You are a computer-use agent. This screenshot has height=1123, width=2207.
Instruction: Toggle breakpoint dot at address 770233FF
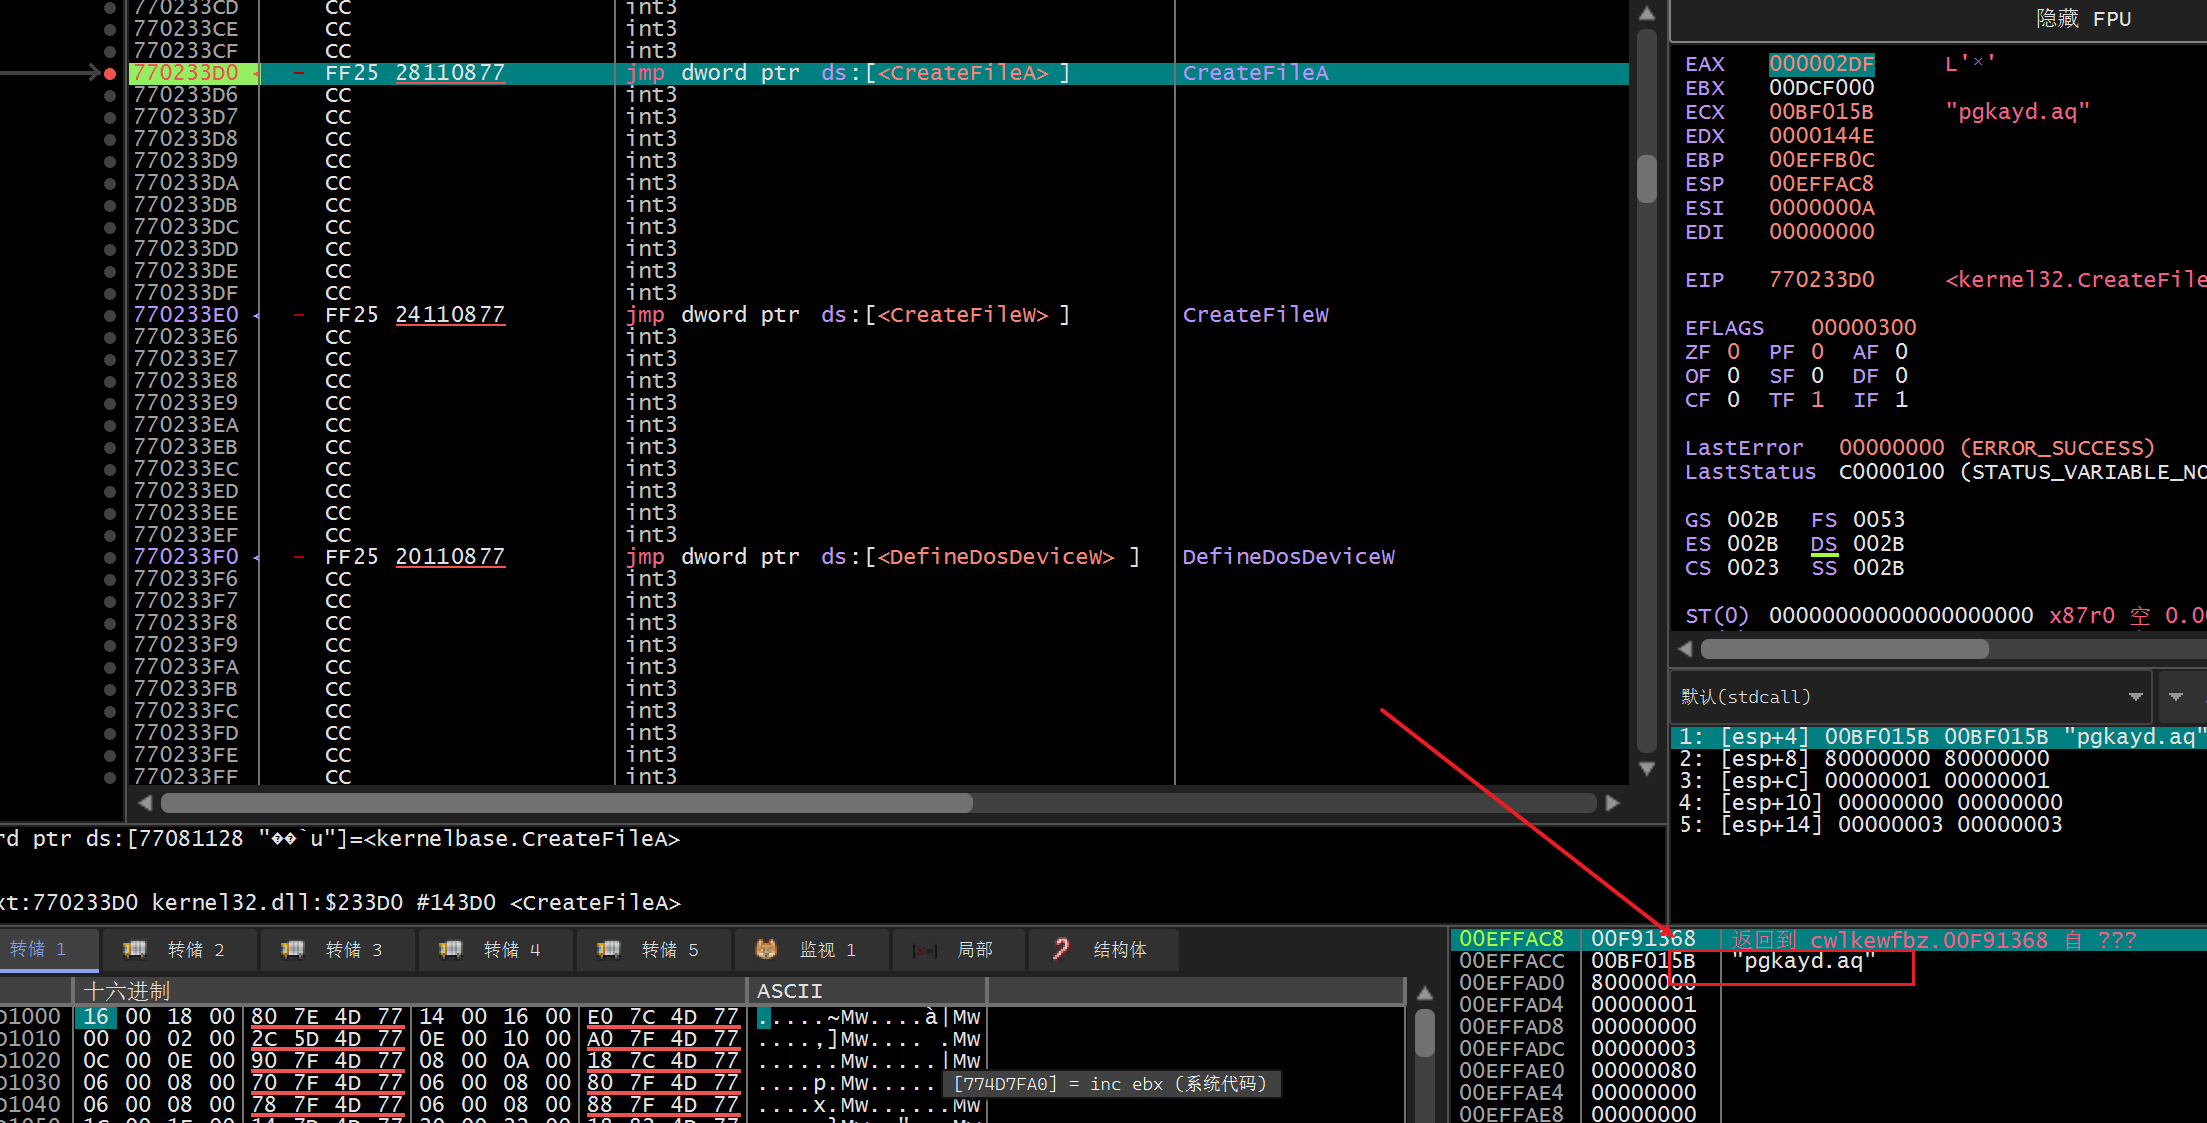pyautogui.click(x=110, y=777)
